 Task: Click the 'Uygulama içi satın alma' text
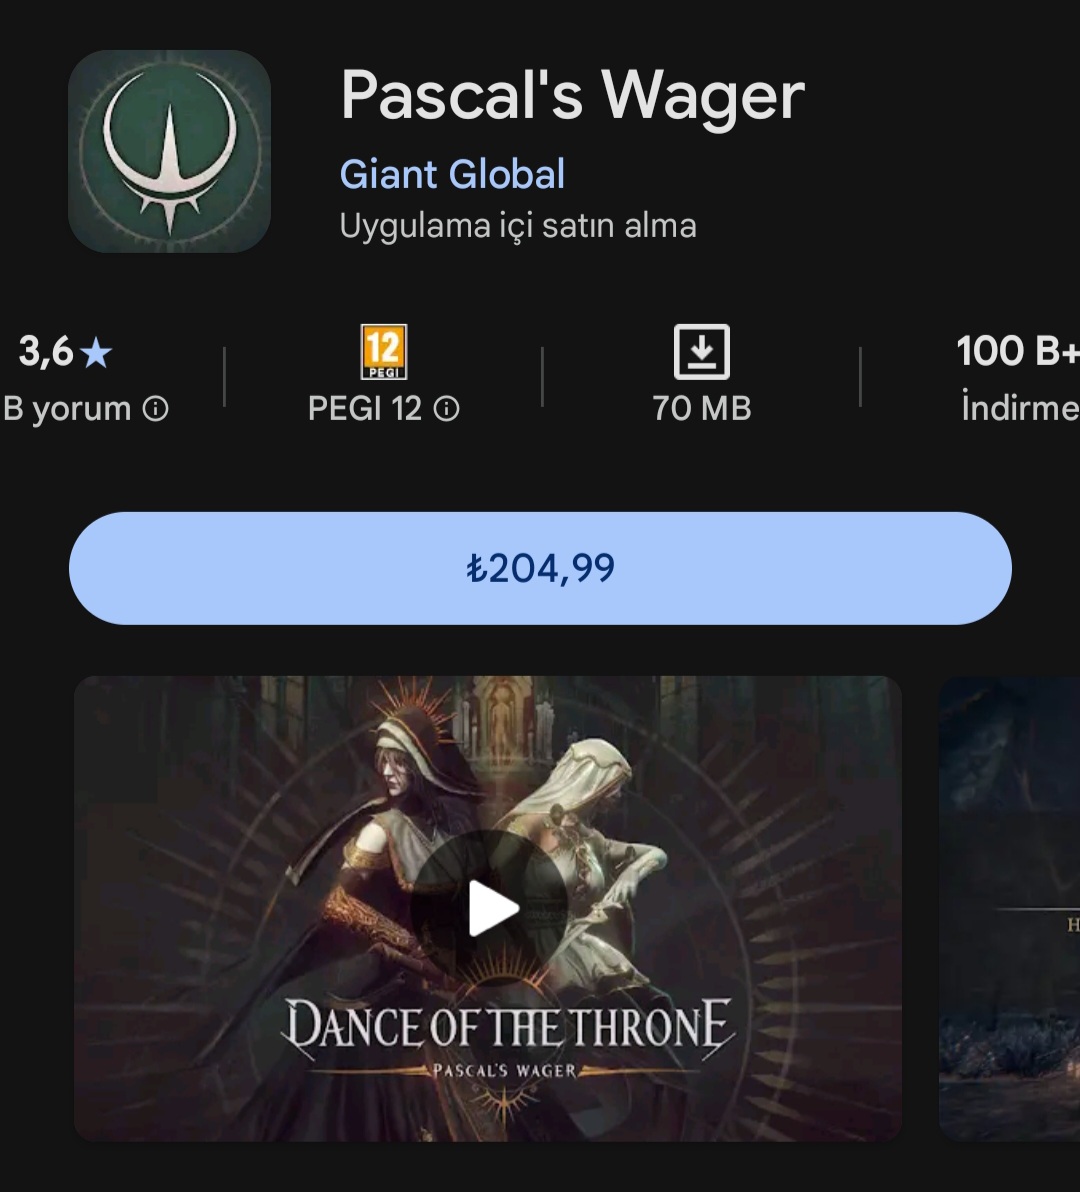pos(518,226)
